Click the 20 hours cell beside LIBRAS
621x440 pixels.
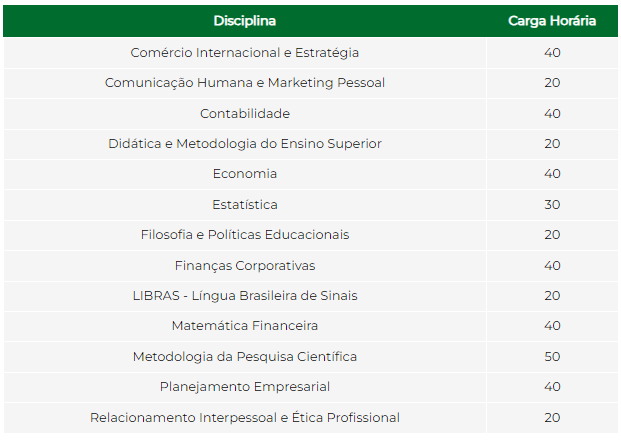pos(552,296)
